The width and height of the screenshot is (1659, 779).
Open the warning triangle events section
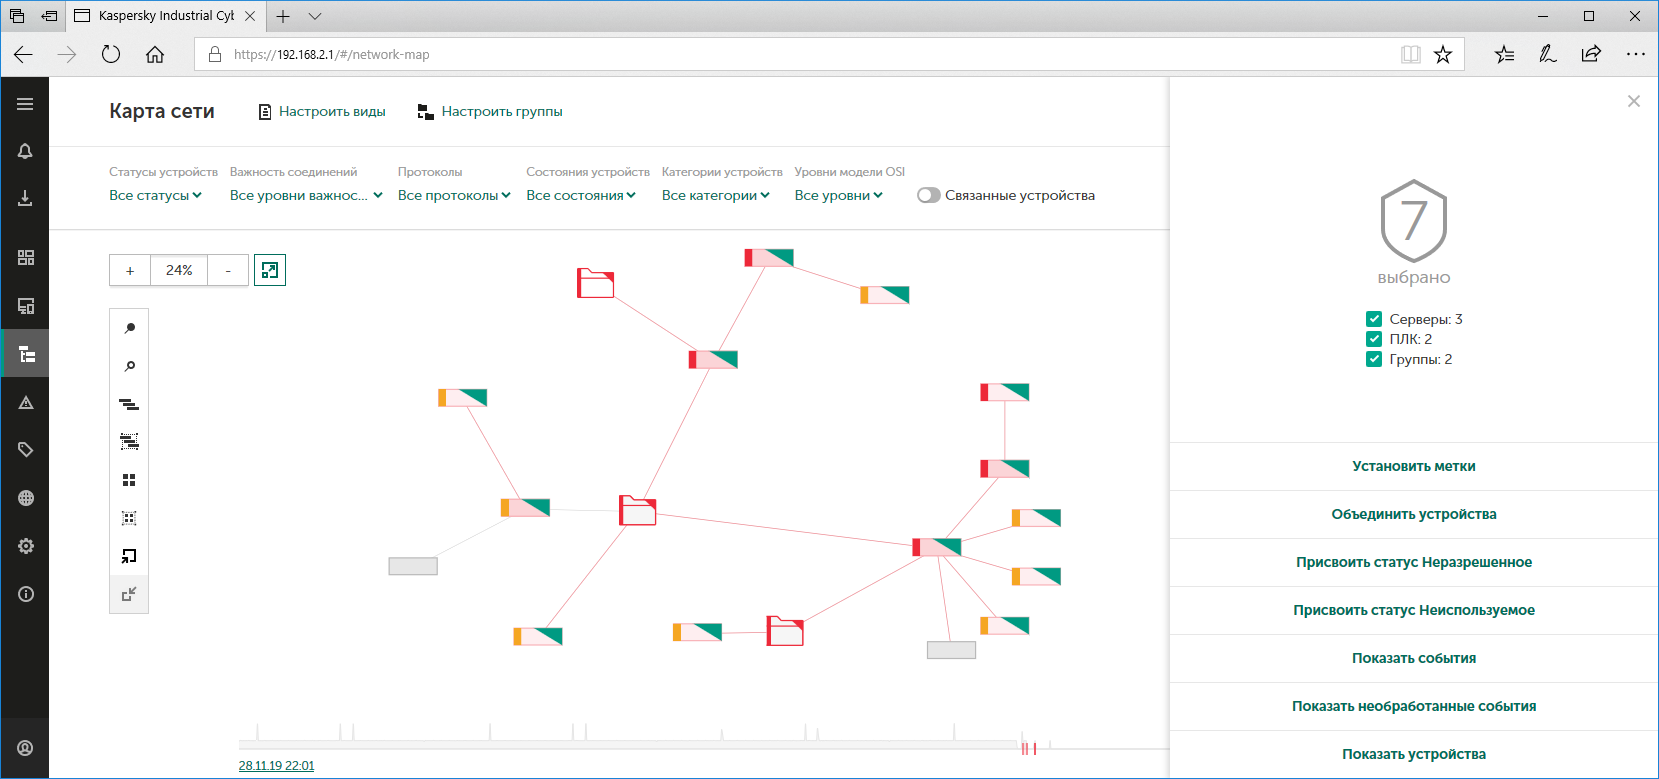click(x=26, y=402)
